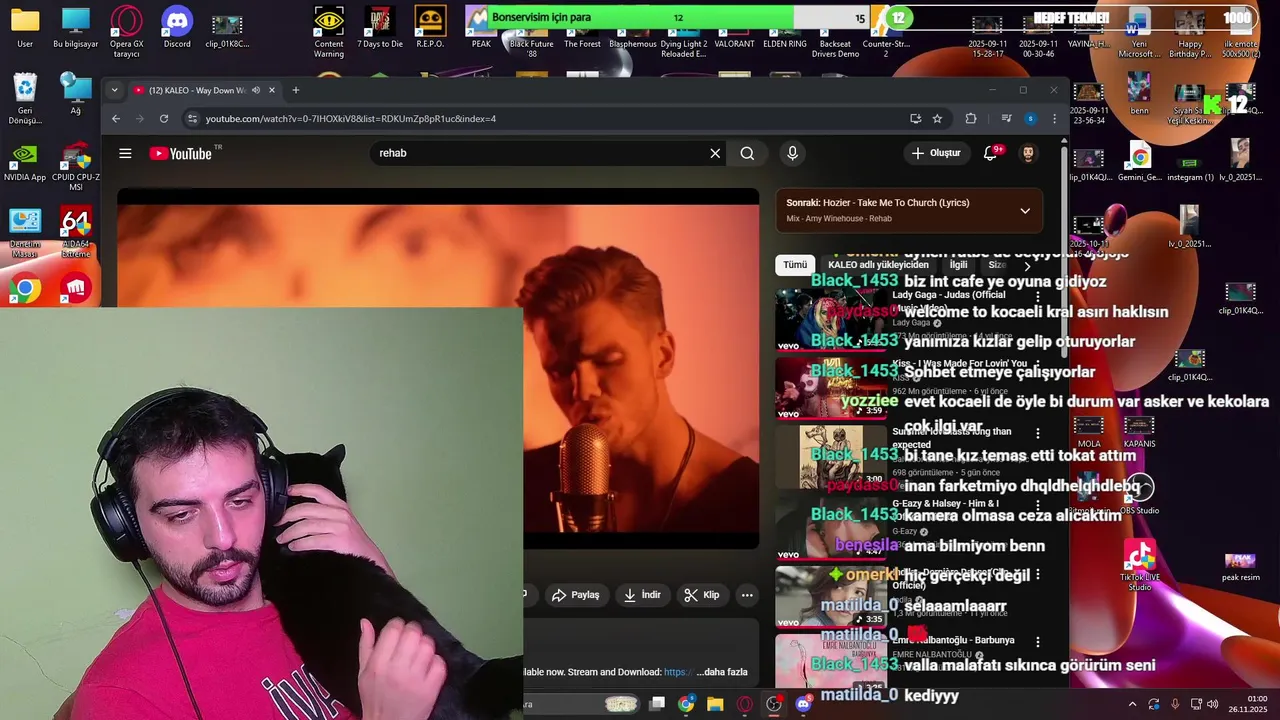
Task: Clear the 'rehab' search query
Action: click(715, 153)
